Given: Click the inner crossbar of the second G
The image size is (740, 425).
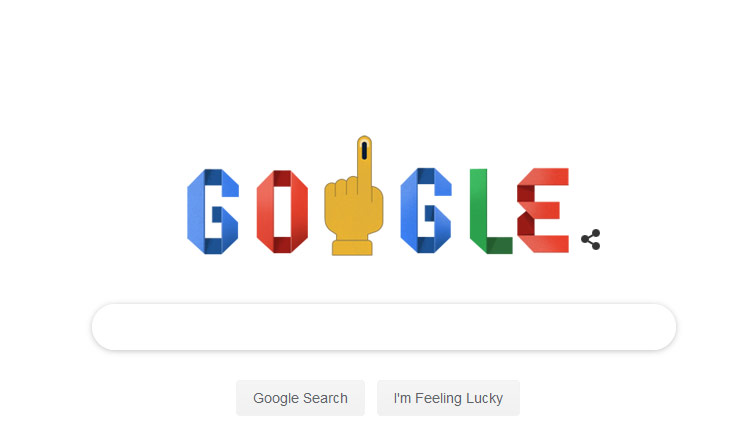Looking at the screenshot, I should click(430, 213).
